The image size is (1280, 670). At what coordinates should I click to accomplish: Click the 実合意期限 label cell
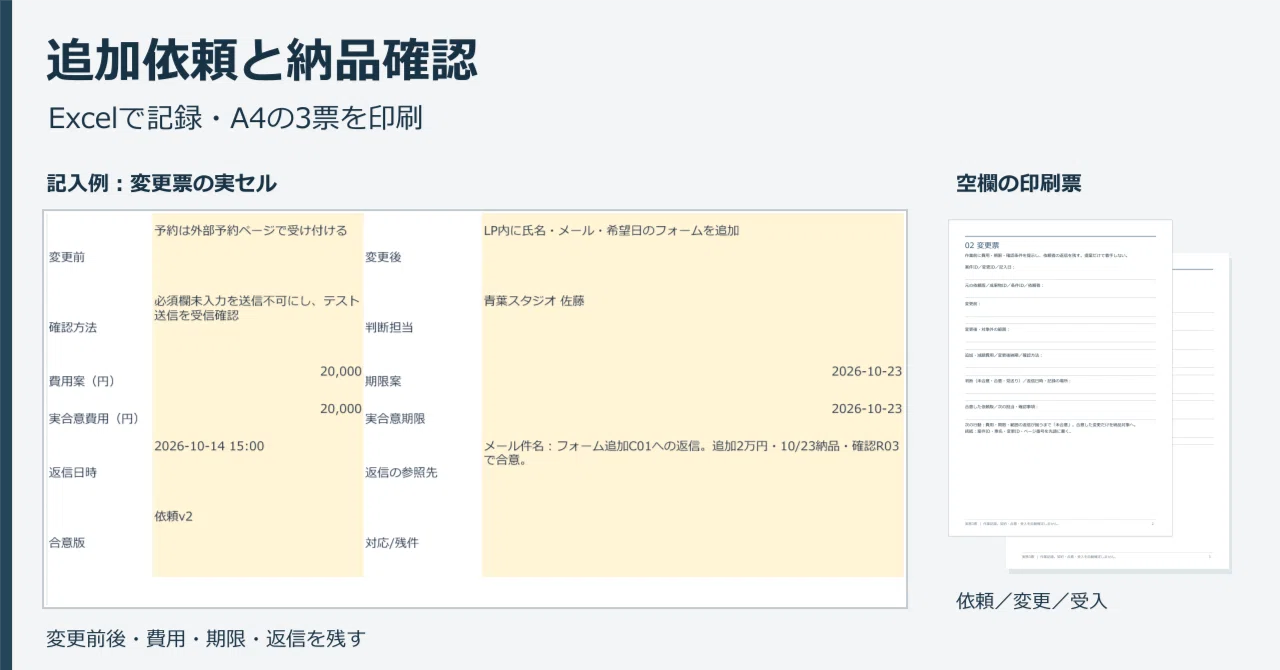click(395, 418)
